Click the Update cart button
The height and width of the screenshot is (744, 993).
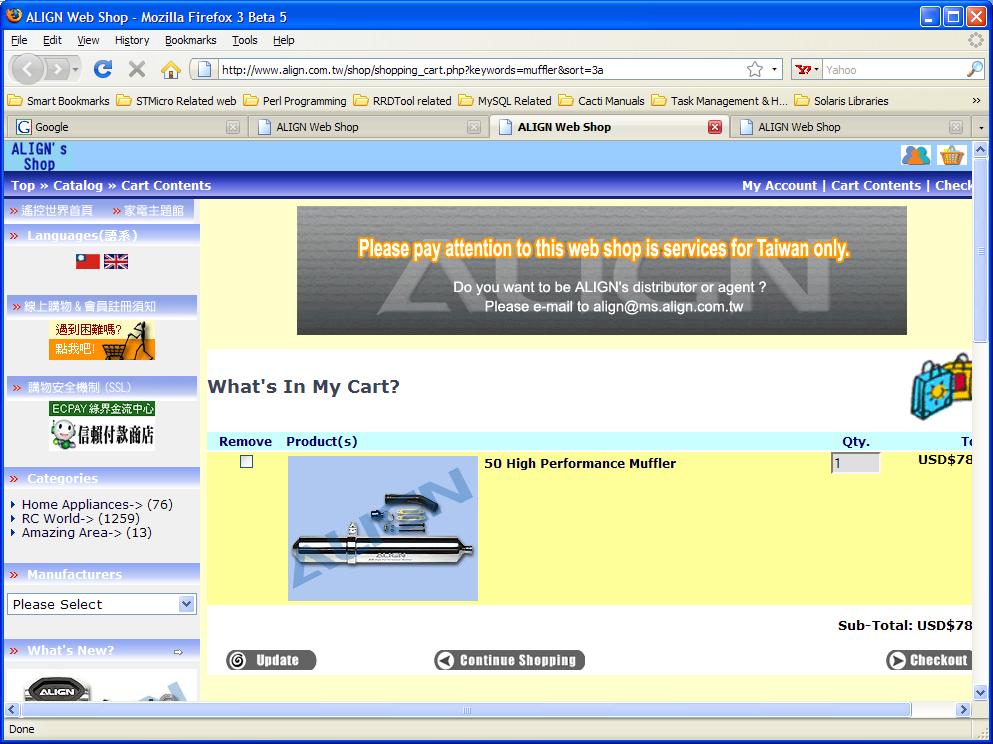[271, 660]
